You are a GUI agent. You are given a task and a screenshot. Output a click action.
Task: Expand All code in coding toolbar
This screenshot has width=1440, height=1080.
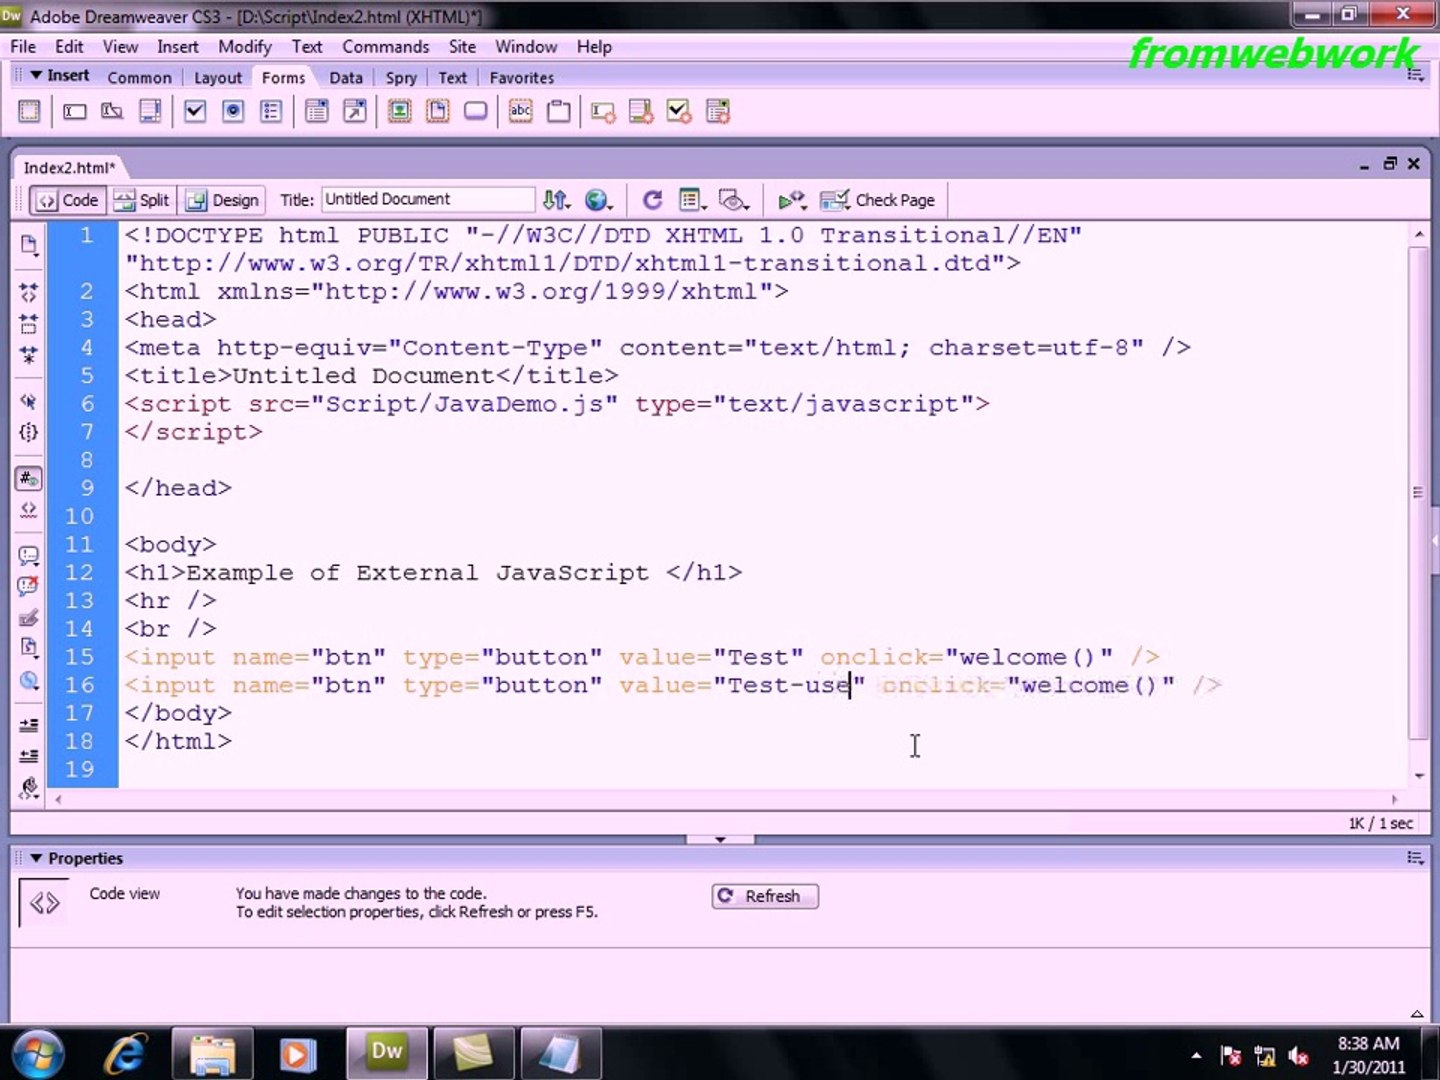point(29,355)
